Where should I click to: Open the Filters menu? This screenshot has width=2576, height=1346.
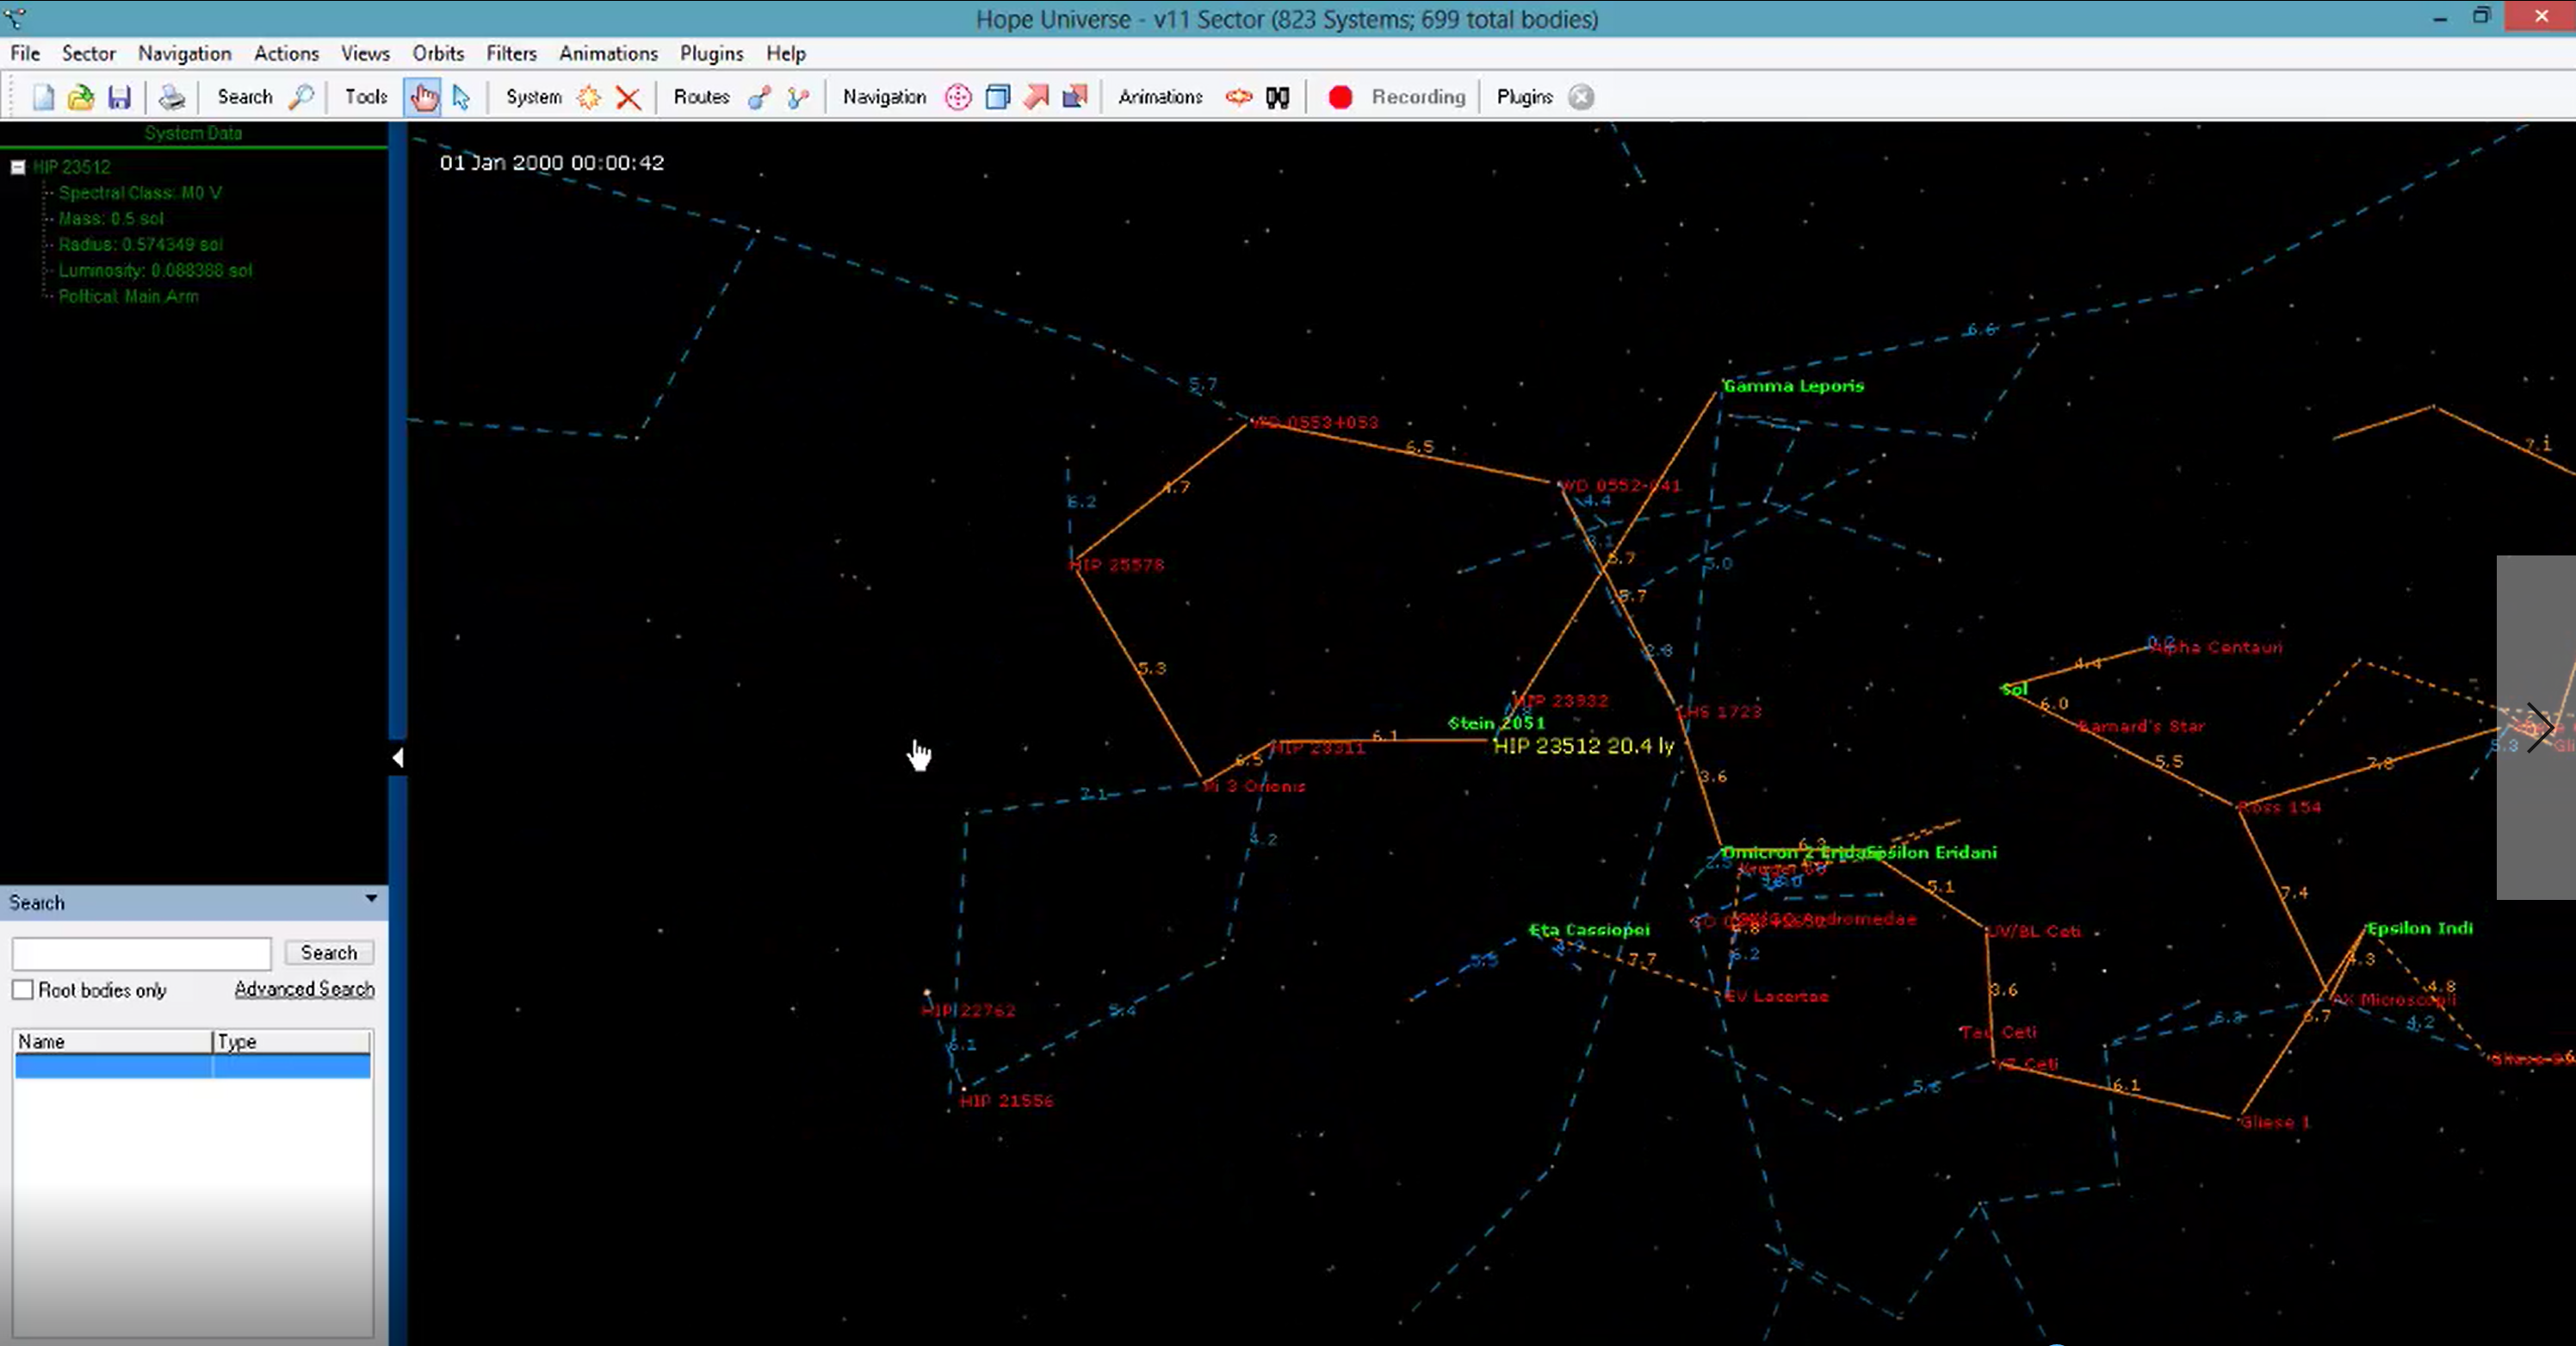point(511,53)
